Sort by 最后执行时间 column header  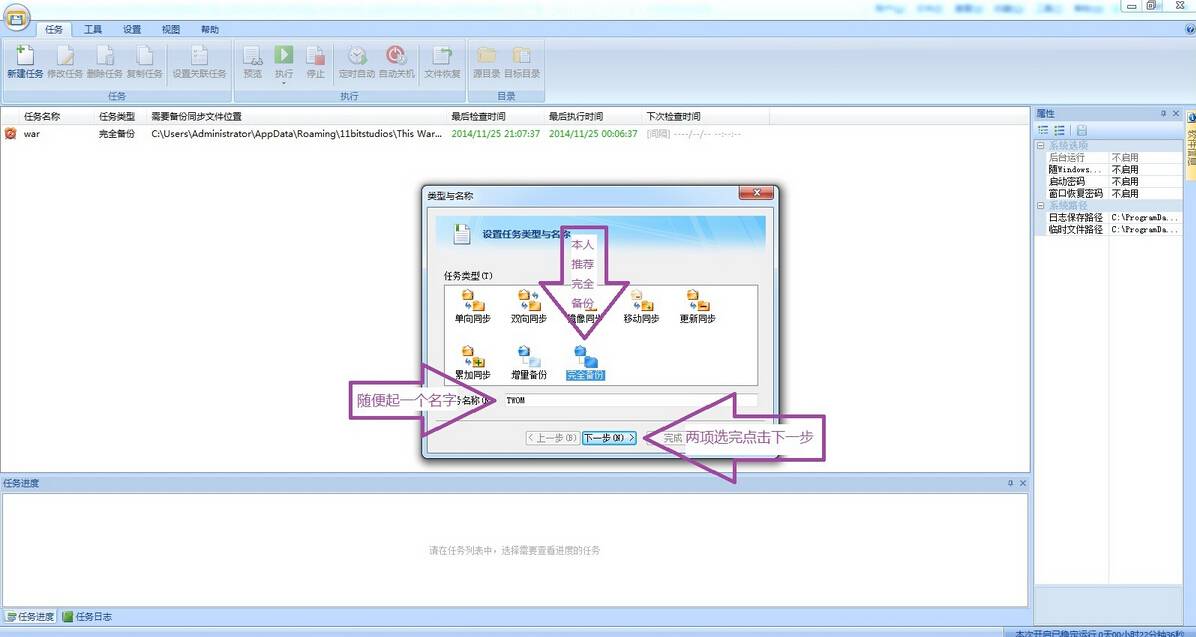point(576,117)
